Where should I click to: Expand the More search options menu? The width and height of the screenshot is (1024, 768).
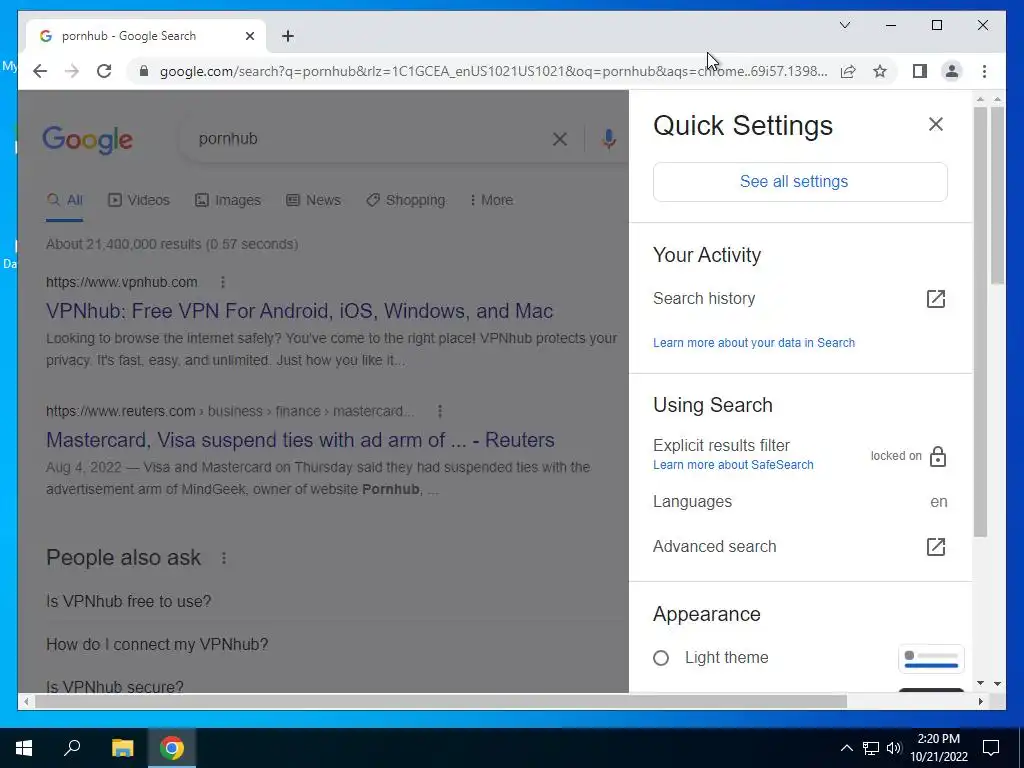(x=491, y=200)
